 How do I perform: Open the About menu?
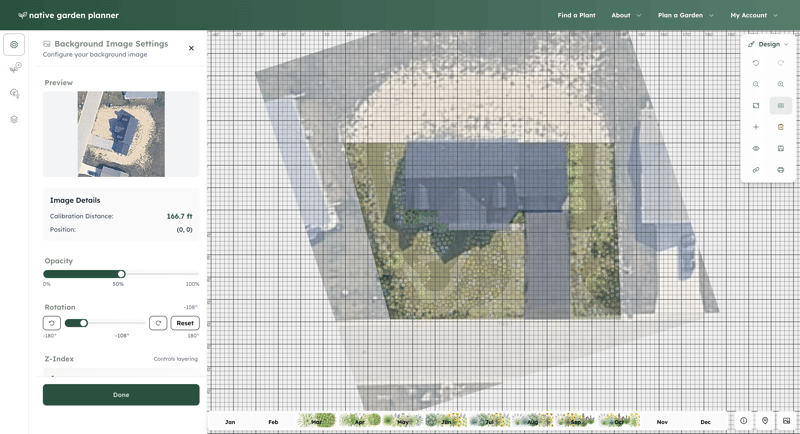tap(626, 15)
